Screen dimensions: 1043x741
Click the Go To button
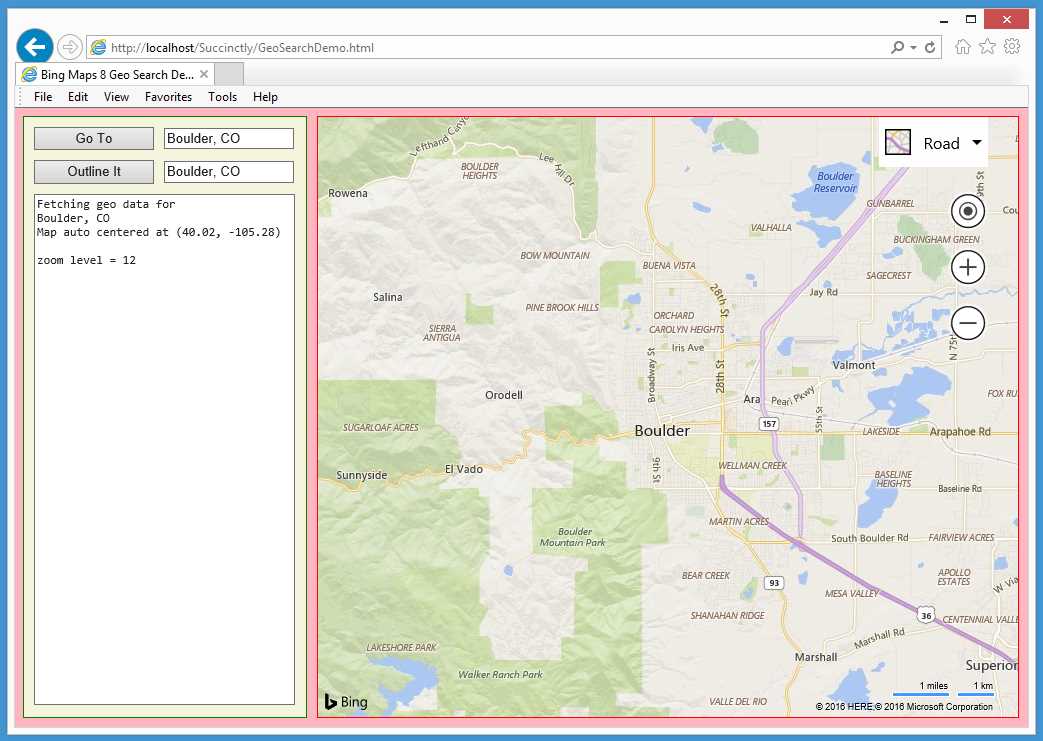pyautogui.click(x=93, y=138)
